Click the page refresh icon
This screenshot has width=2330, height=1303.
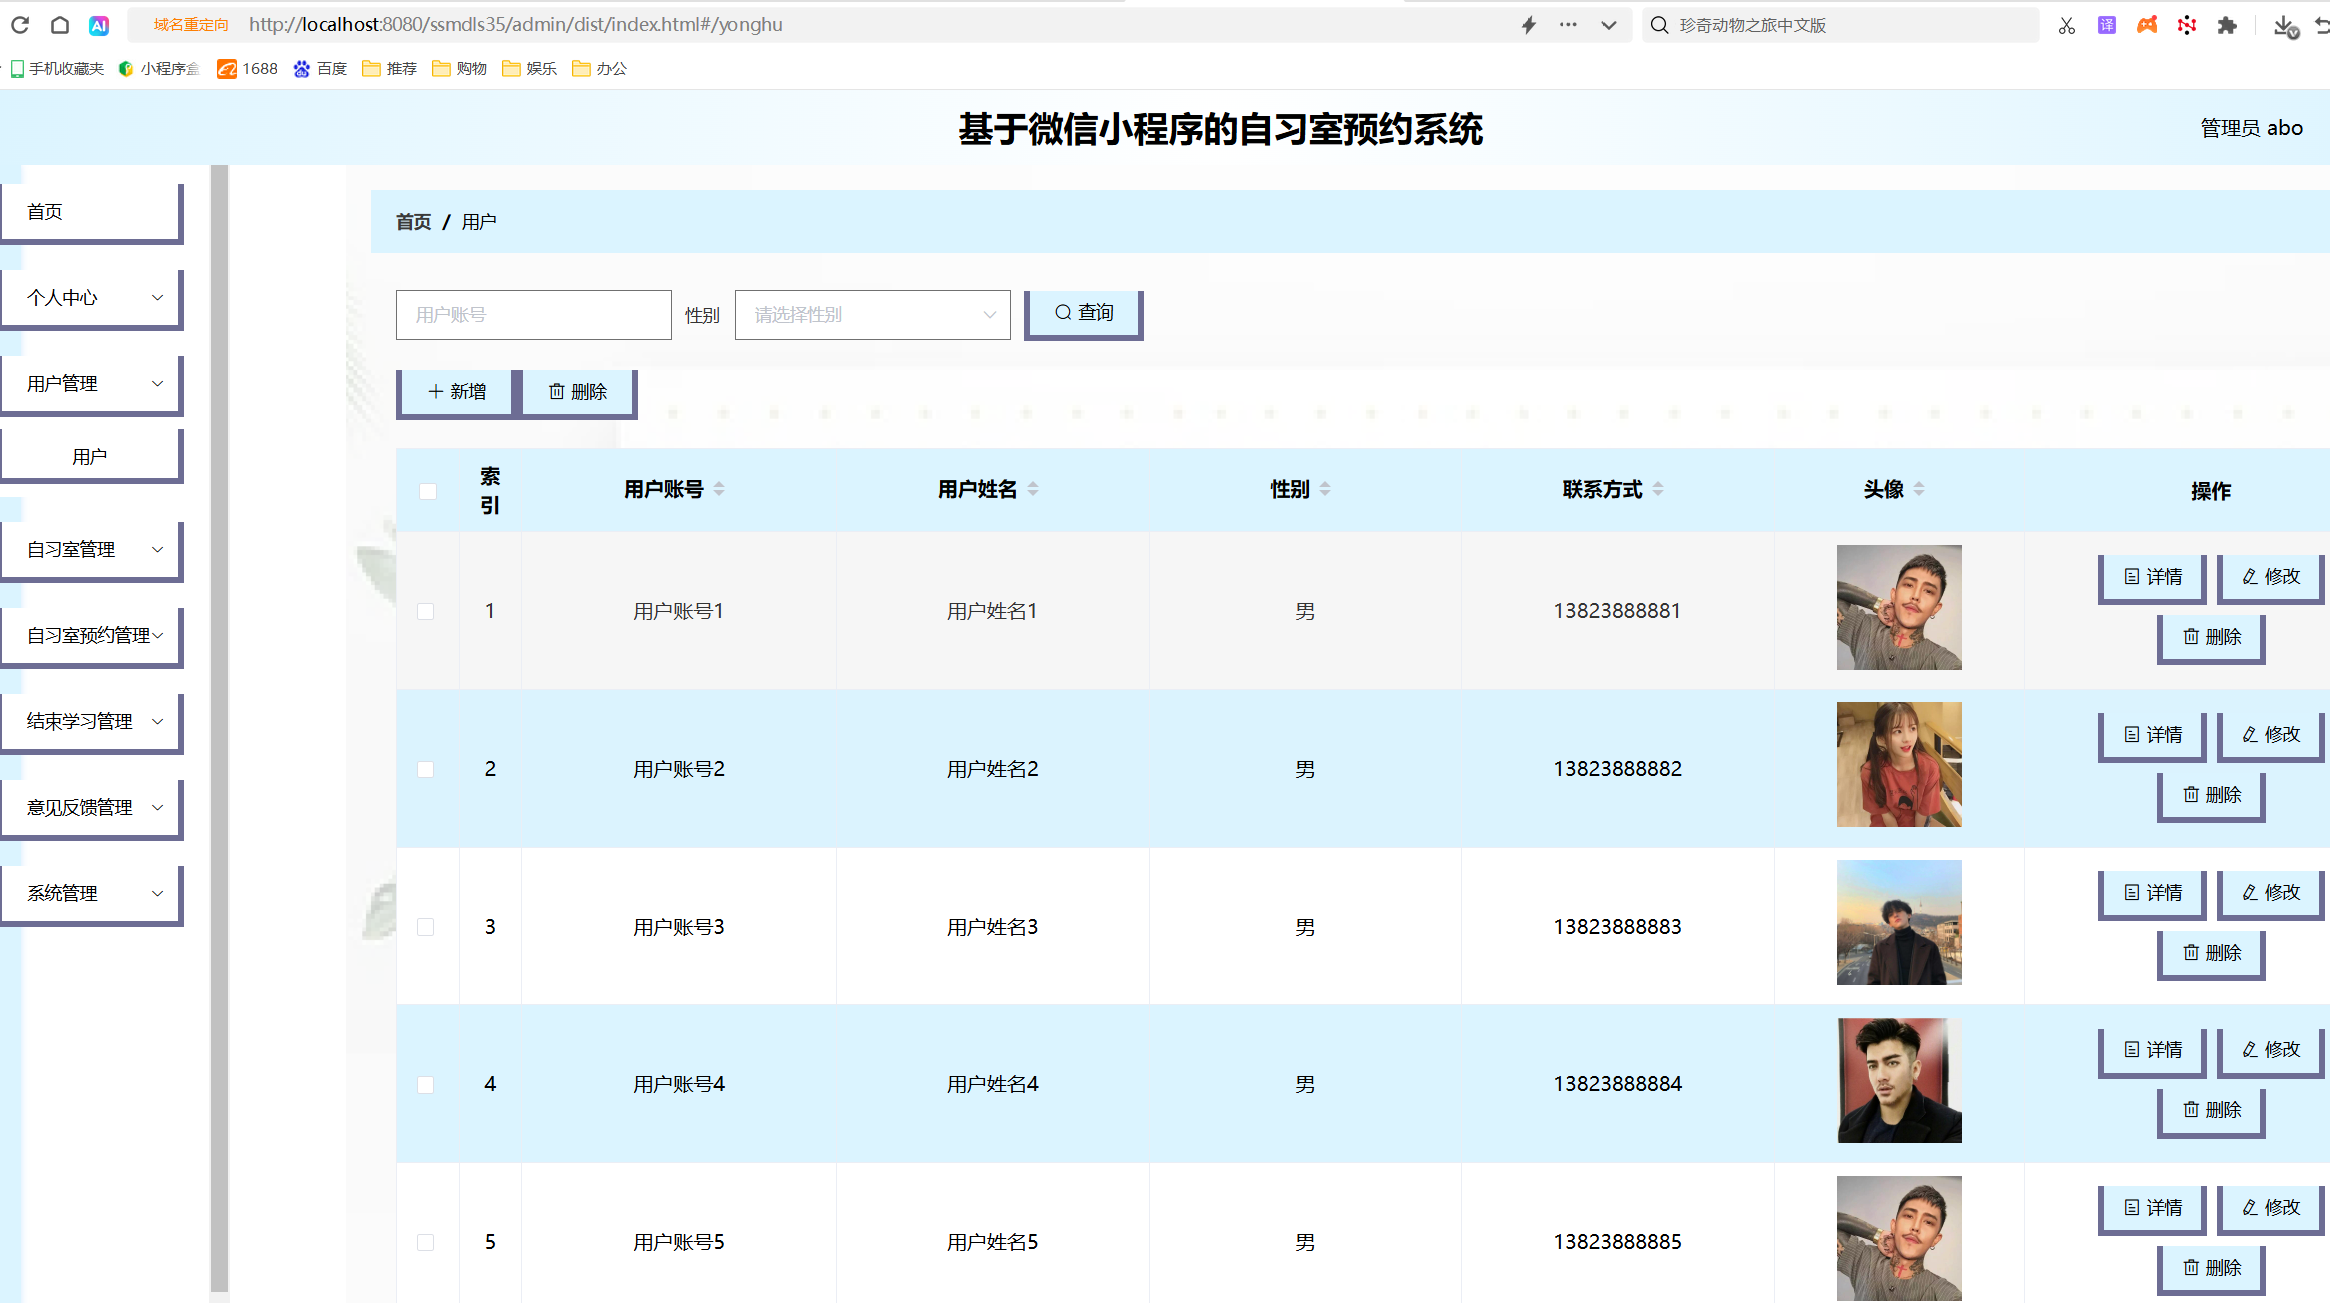tap(20, 25)
